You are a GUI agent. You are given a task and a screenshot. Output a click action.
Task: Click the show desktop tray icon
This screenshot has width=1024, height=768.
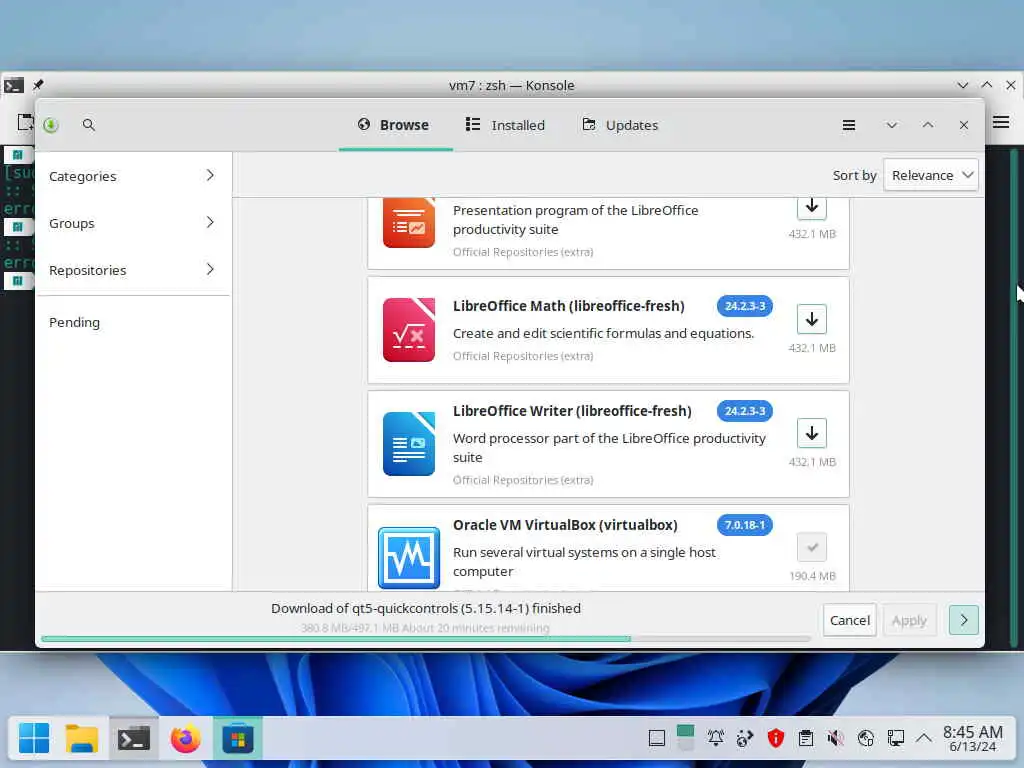[656, 738]
